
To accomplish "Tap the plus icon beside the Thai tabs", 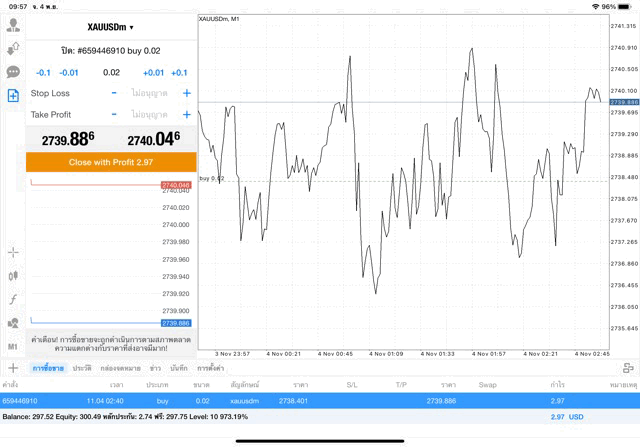I will tap(13, 369).
